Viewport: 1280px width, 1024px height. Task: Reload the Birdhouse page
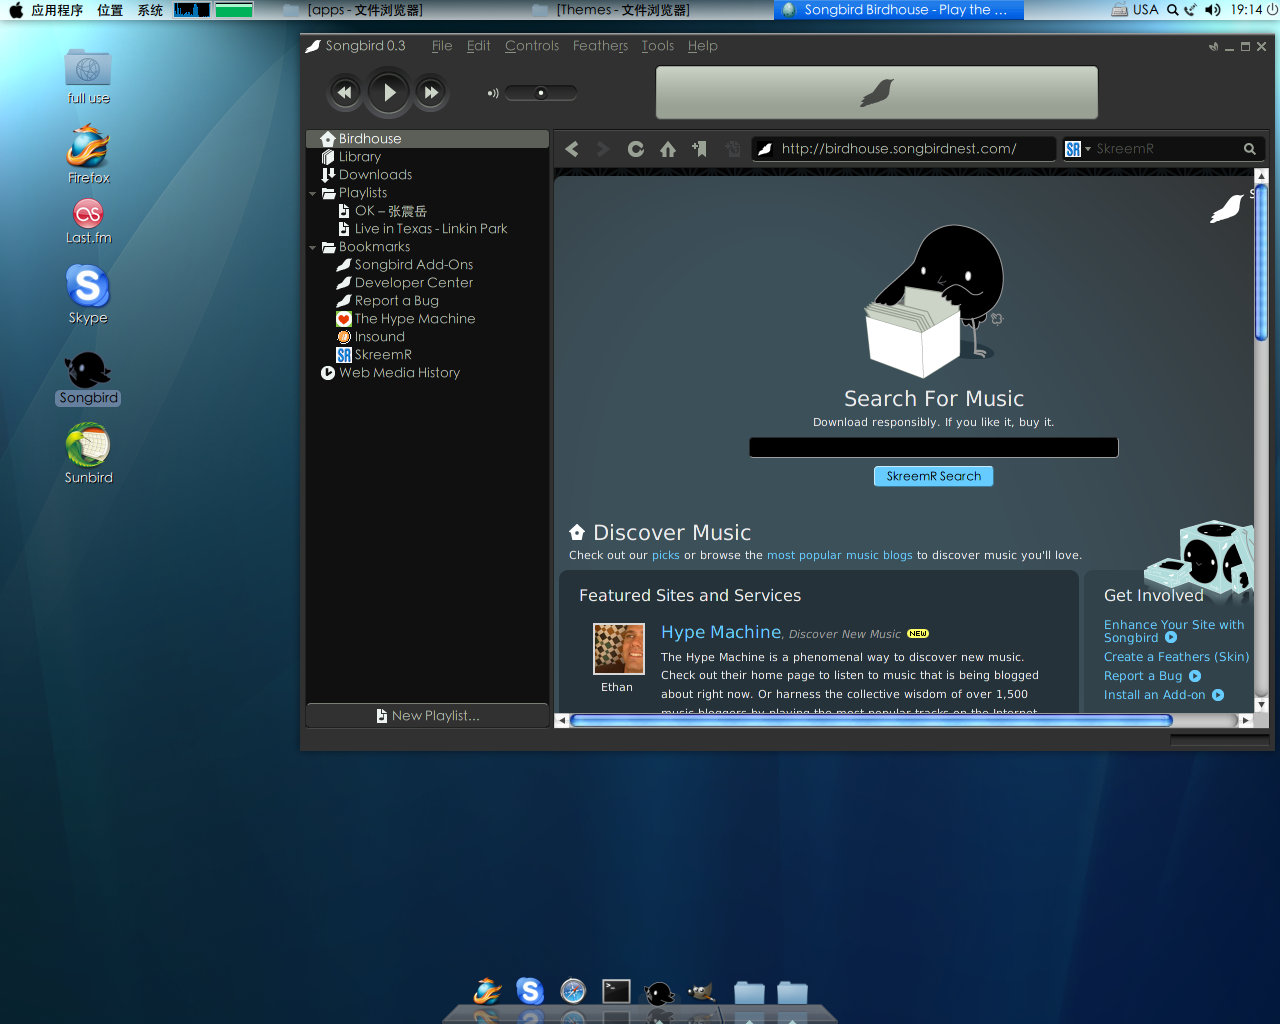635,149
